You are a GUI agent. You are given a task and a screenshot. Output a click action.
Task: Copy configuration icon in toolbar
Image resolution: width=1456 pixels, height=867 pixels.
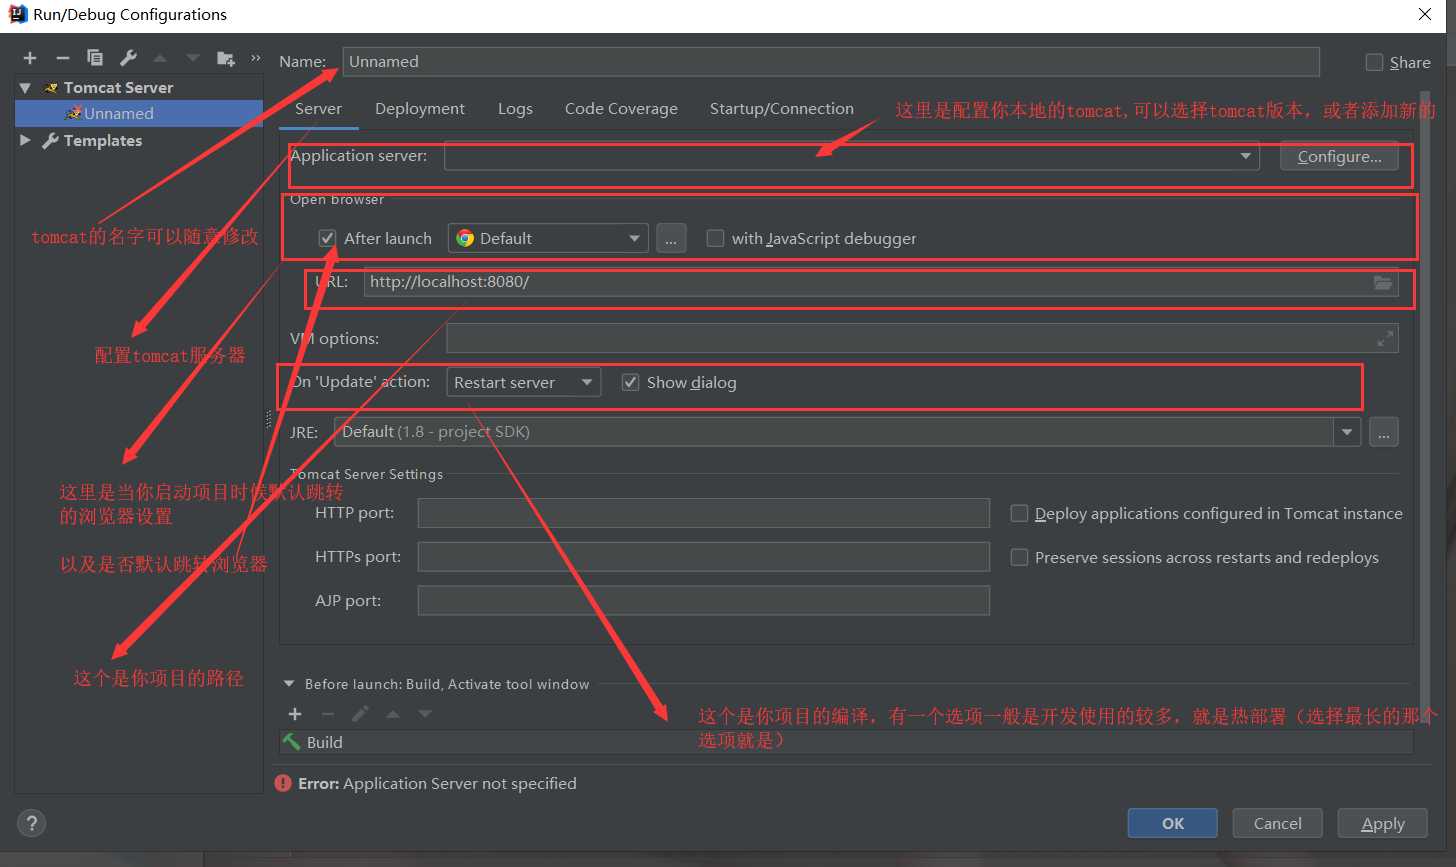pos(95,58)
